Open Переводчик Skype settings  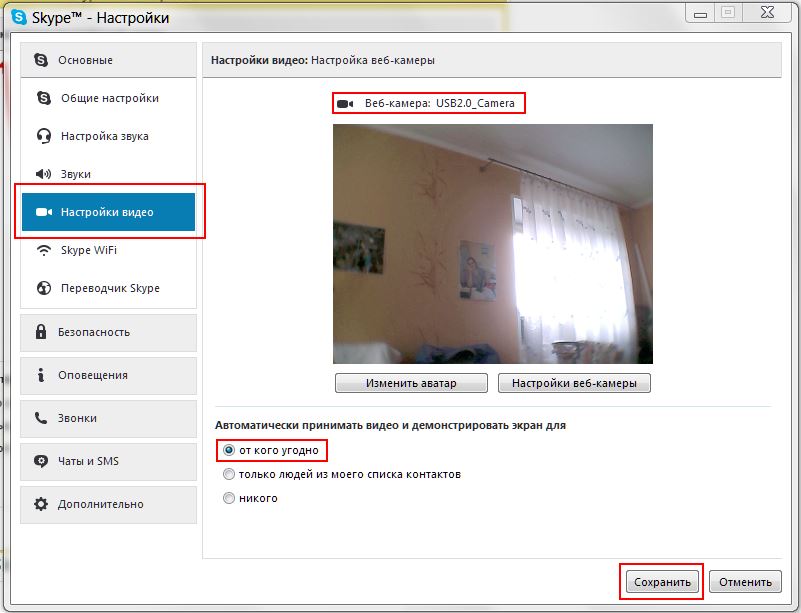coord(108,288)
